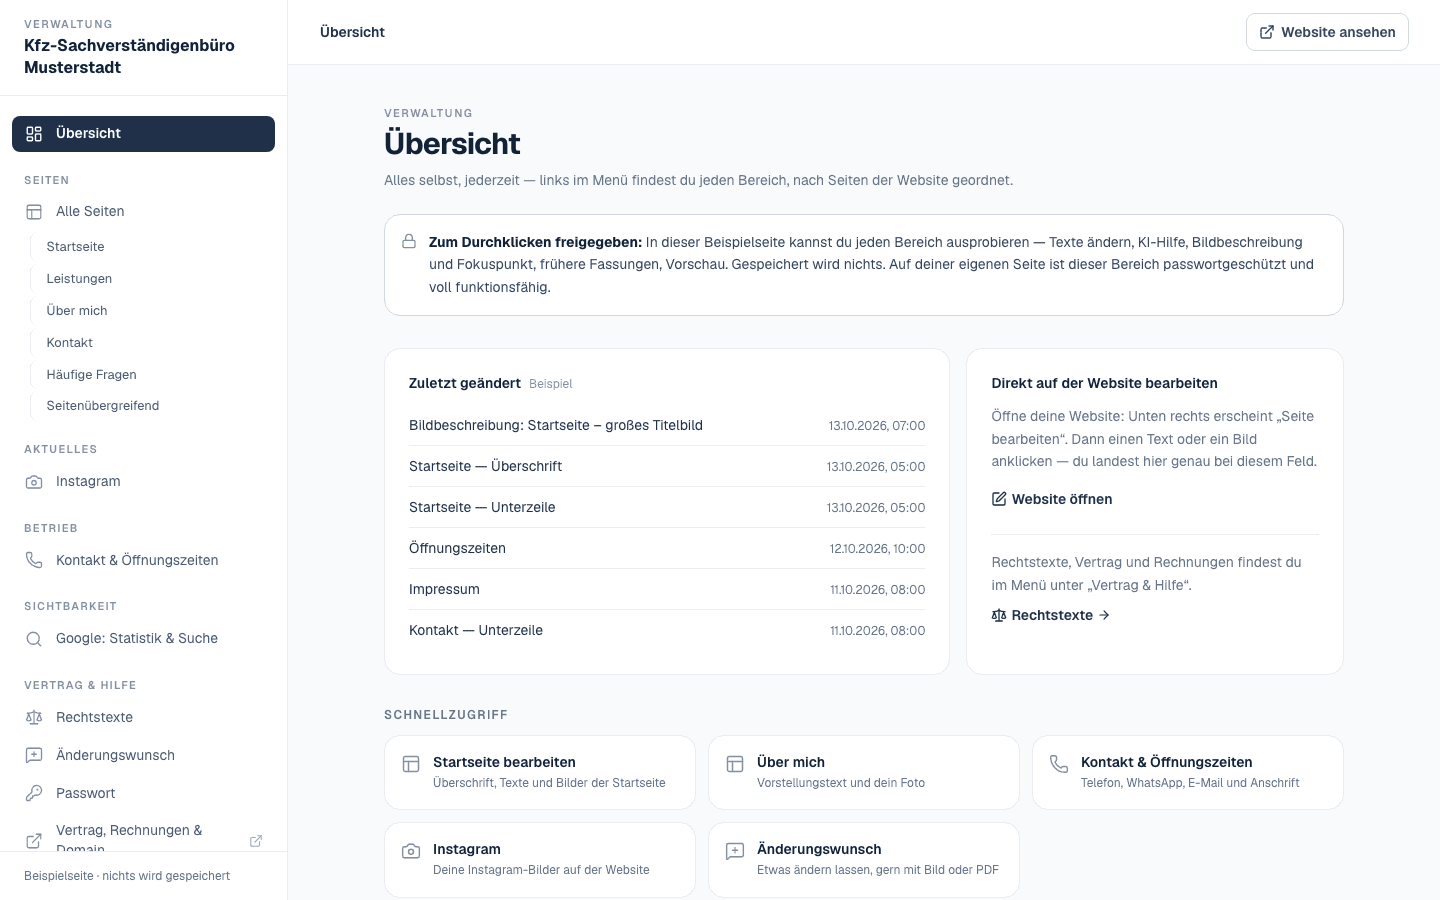Click the Öffnungszeiten entry in Zuletzt geändert
1440x900 pixels.
[667, 548]
